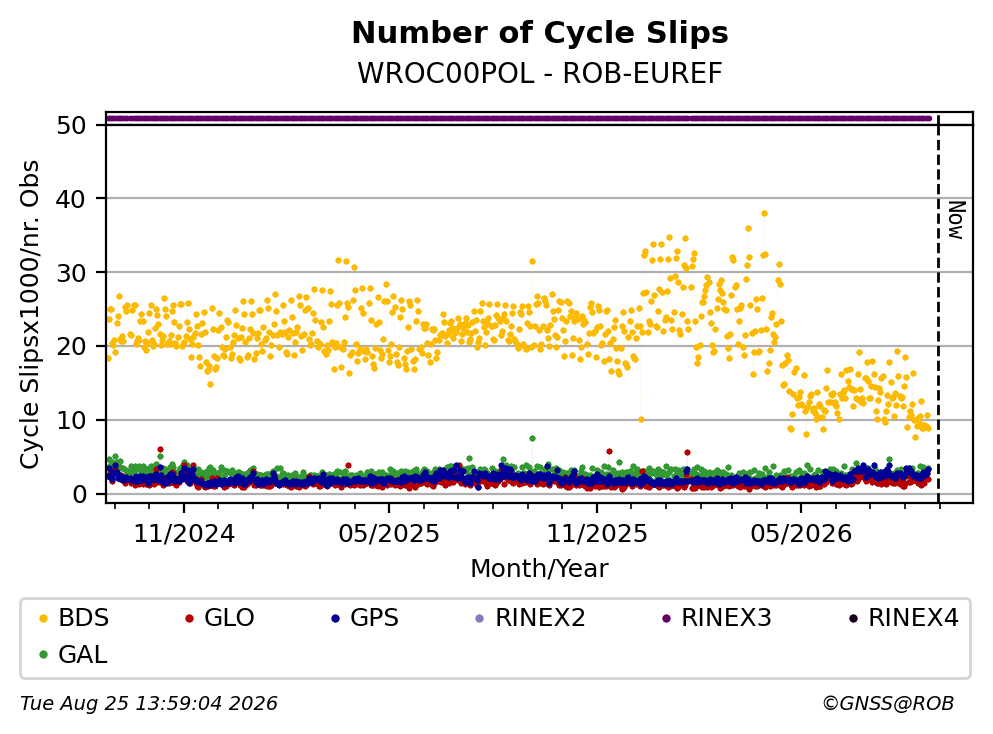Click the y-axis label Cycle Slipsx1000/nr. Obs
Image resolution: width=993 pixels, height=734 pixels.
(29, 314)
